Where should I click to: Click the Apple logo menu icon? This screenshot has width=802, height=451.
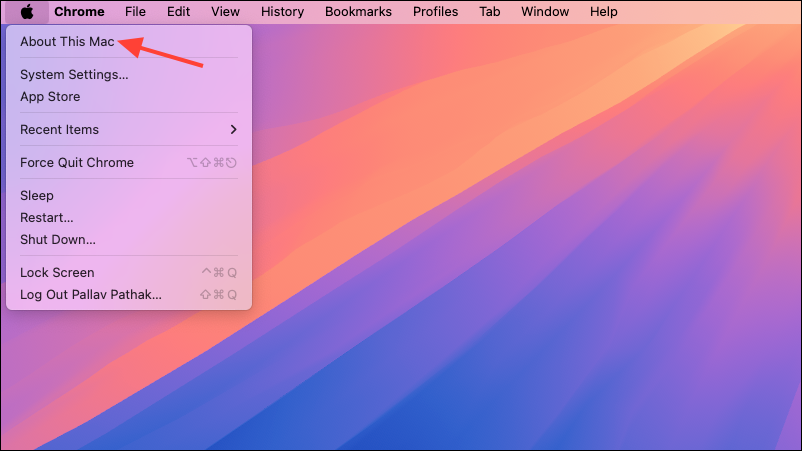click(27, 11)
